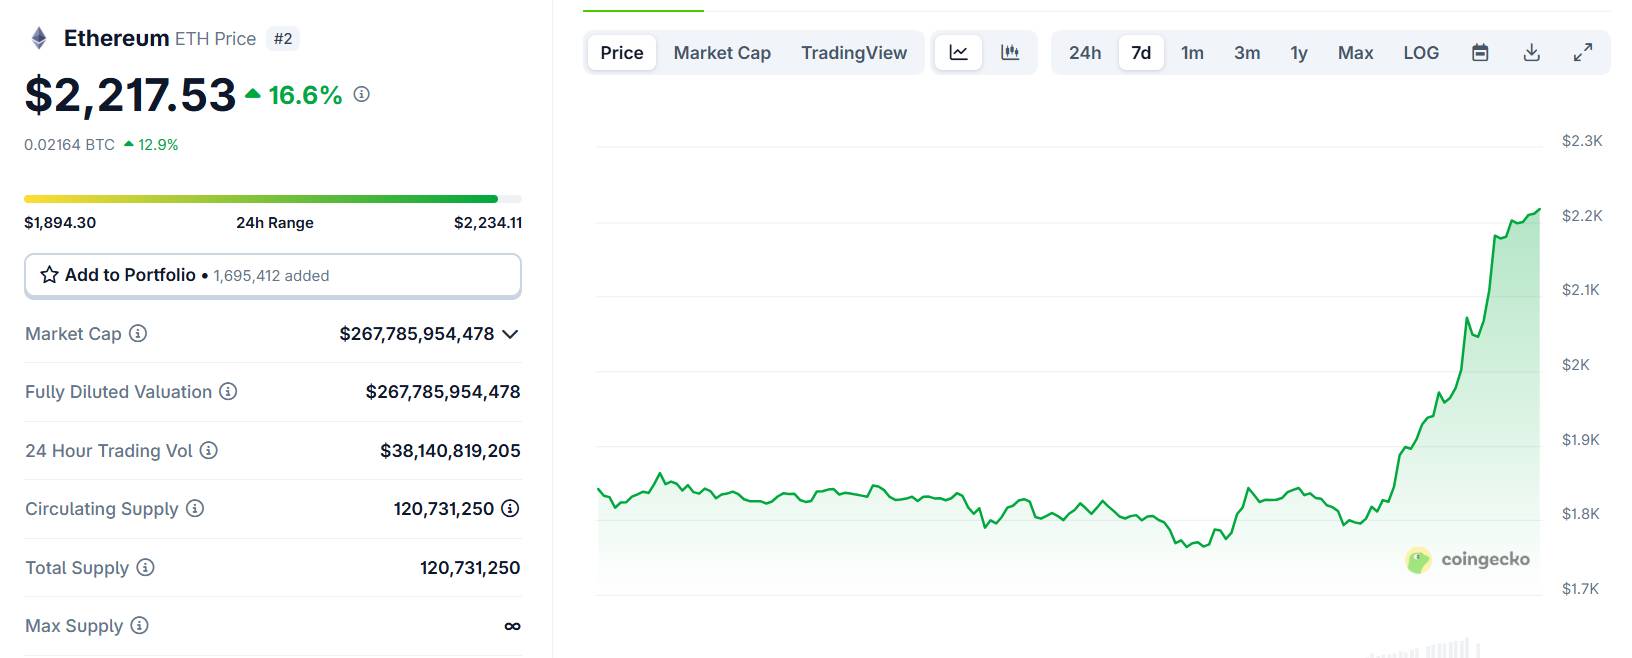Click the $38,140,819,205 trading volume value

click(x=450, y=451)
